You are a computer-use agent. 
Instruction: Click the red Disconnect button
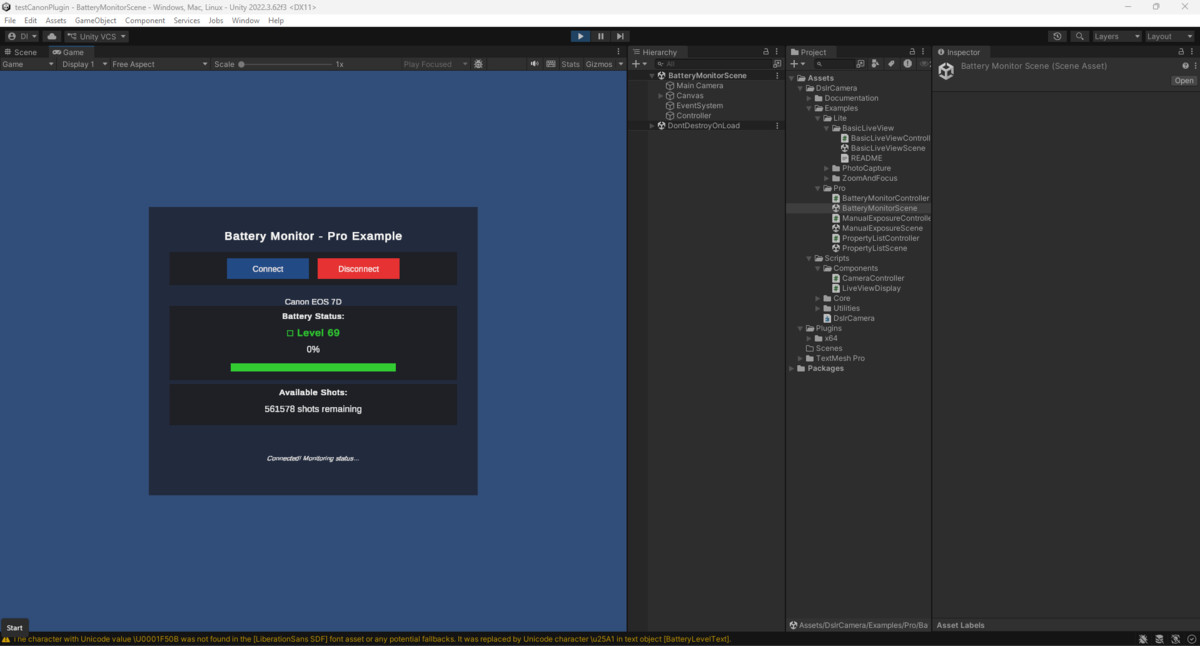[358, 268]
